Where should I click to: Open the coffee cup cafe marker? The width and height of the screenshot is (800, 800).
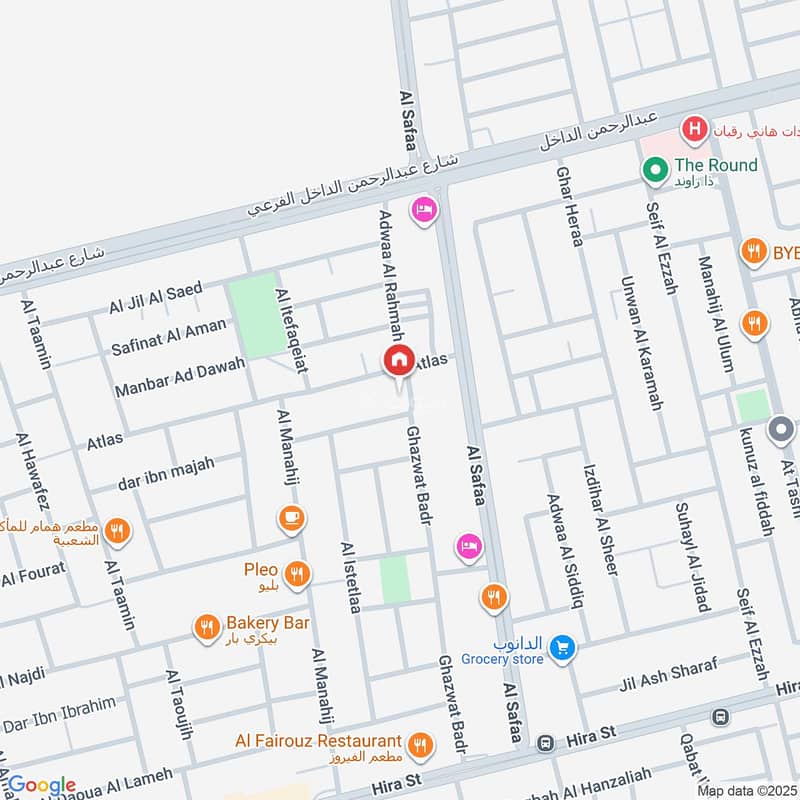292,519
